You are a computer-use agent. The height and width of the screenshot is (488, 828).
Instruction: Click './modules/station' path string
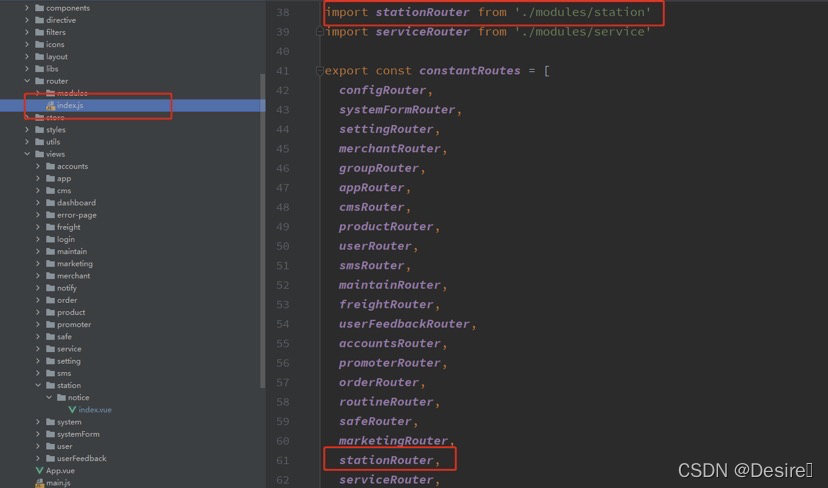coord(583,12)
